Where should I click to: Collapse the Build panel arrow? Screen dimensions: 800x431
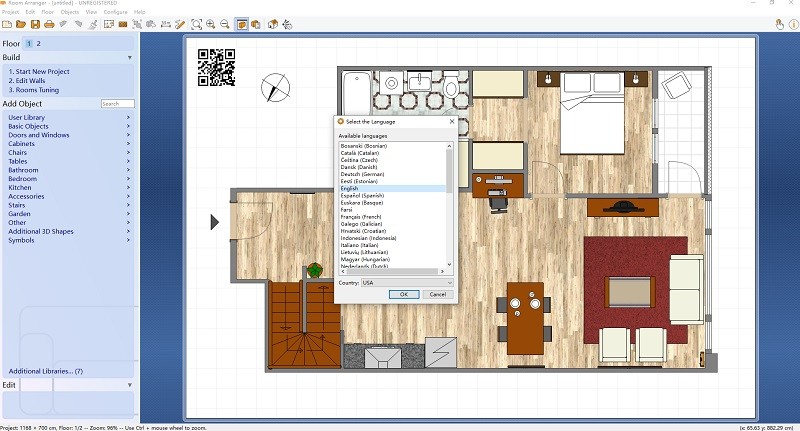click(130, 58)
